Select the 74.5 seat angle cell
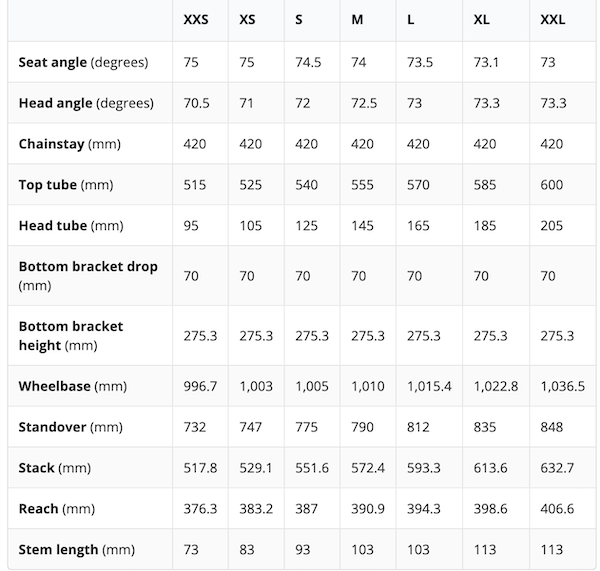 [x=308, y=62]
